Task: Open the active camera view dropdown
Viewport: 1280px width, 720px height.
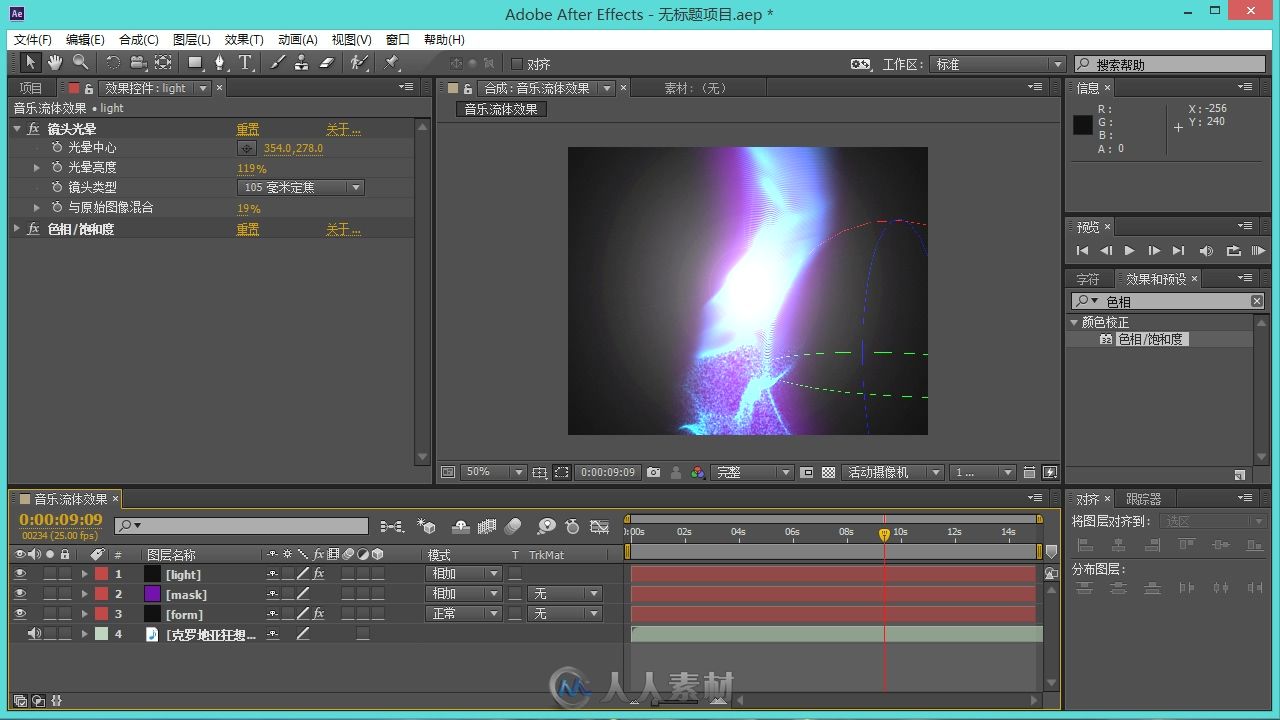Action: [894, 472]
